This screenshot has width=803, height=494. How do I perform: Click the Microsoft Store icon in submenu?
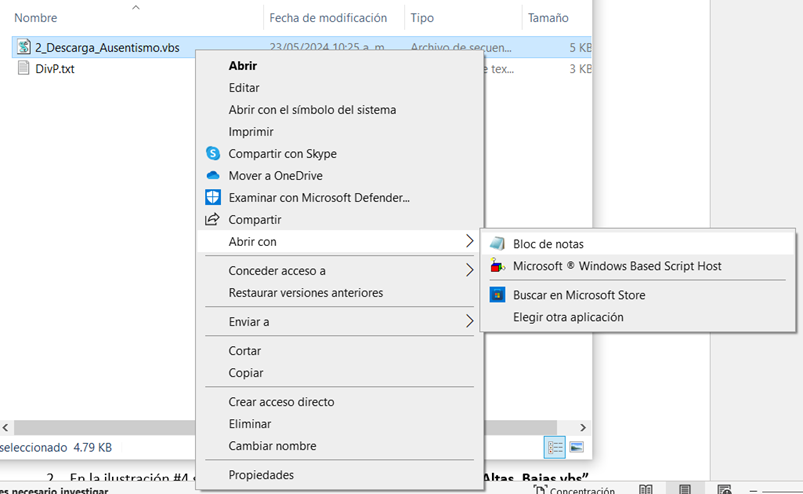click(497, 295)
